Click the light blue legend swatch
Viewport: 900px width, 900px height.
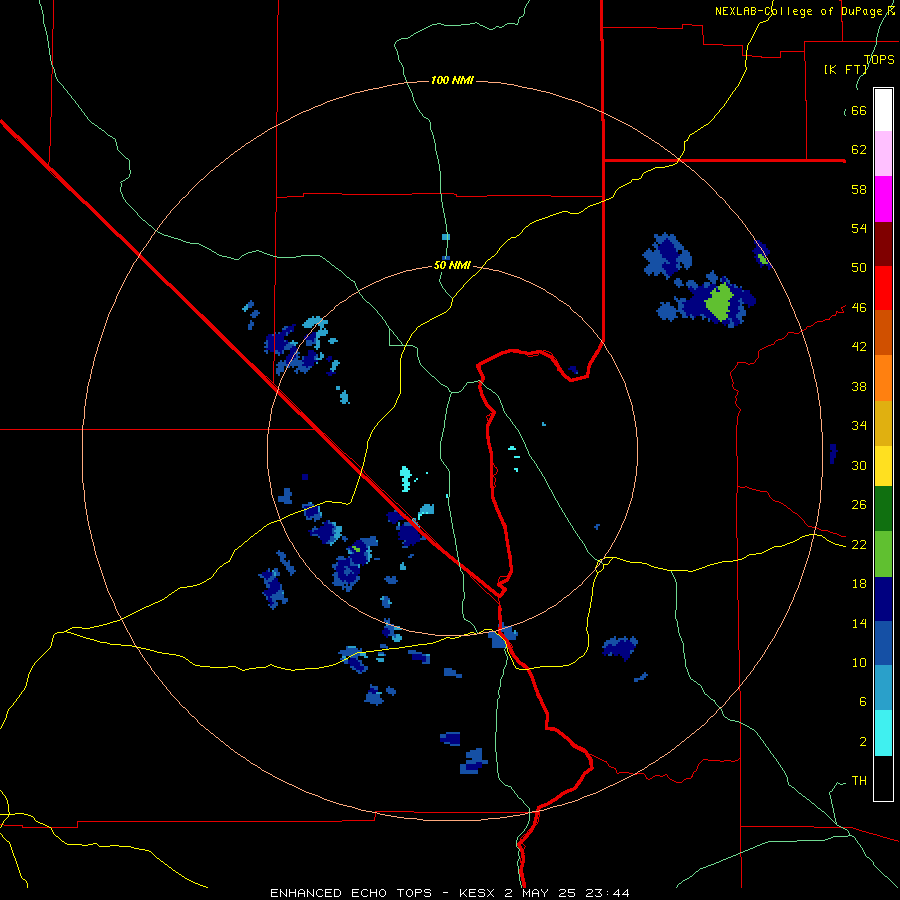[x=883, y=689]
